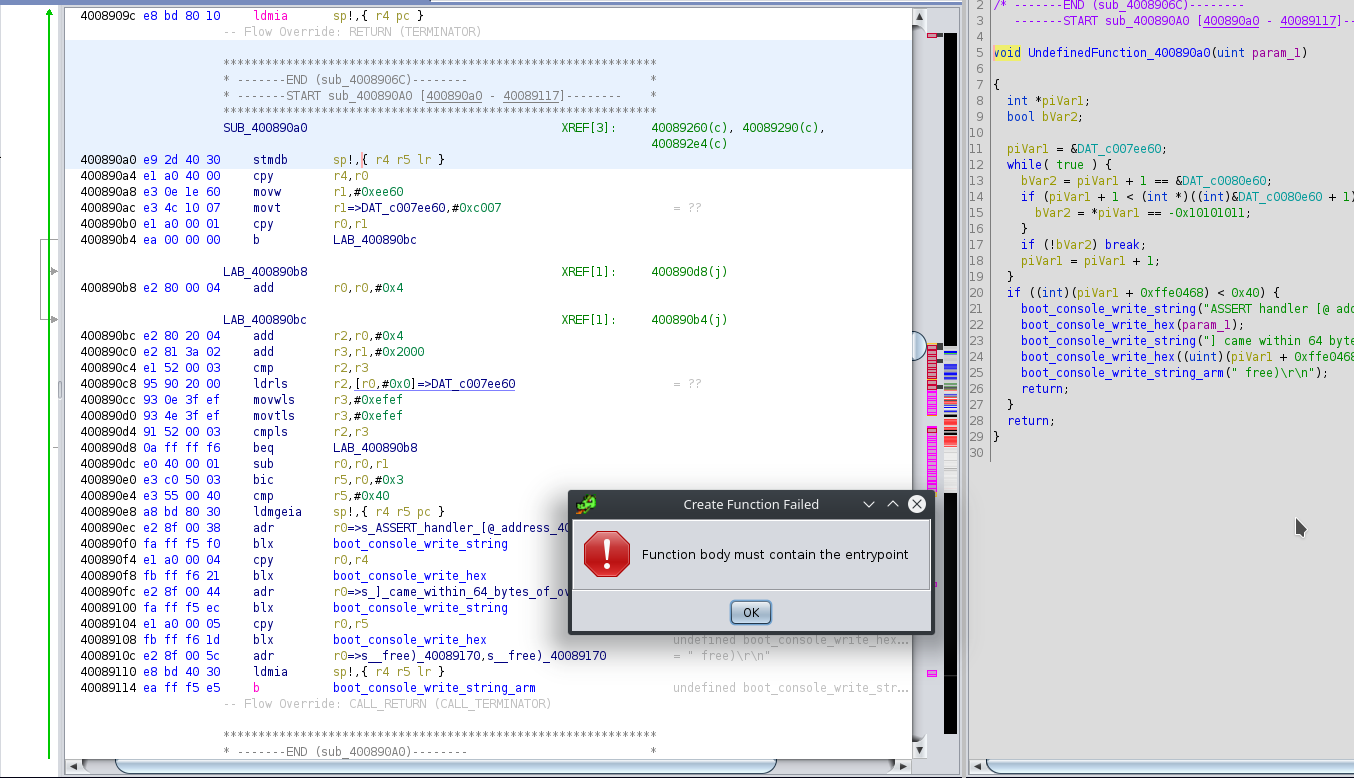Click the jump arrow beside LAB_400890bc
This screenshot has height=778, width=1354.
click(x=53, y=319)
